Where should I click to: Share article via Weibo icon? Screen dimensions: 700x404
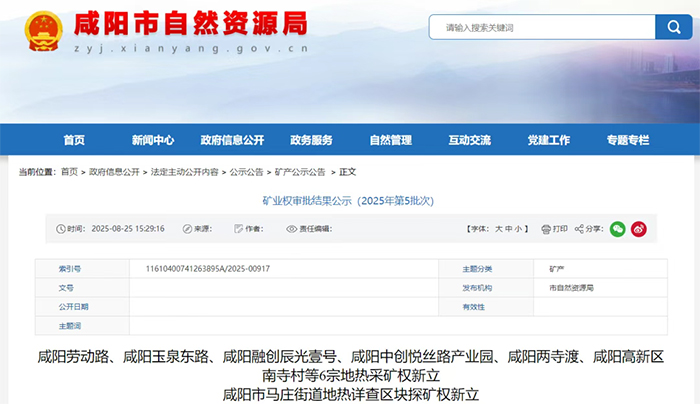639,229
